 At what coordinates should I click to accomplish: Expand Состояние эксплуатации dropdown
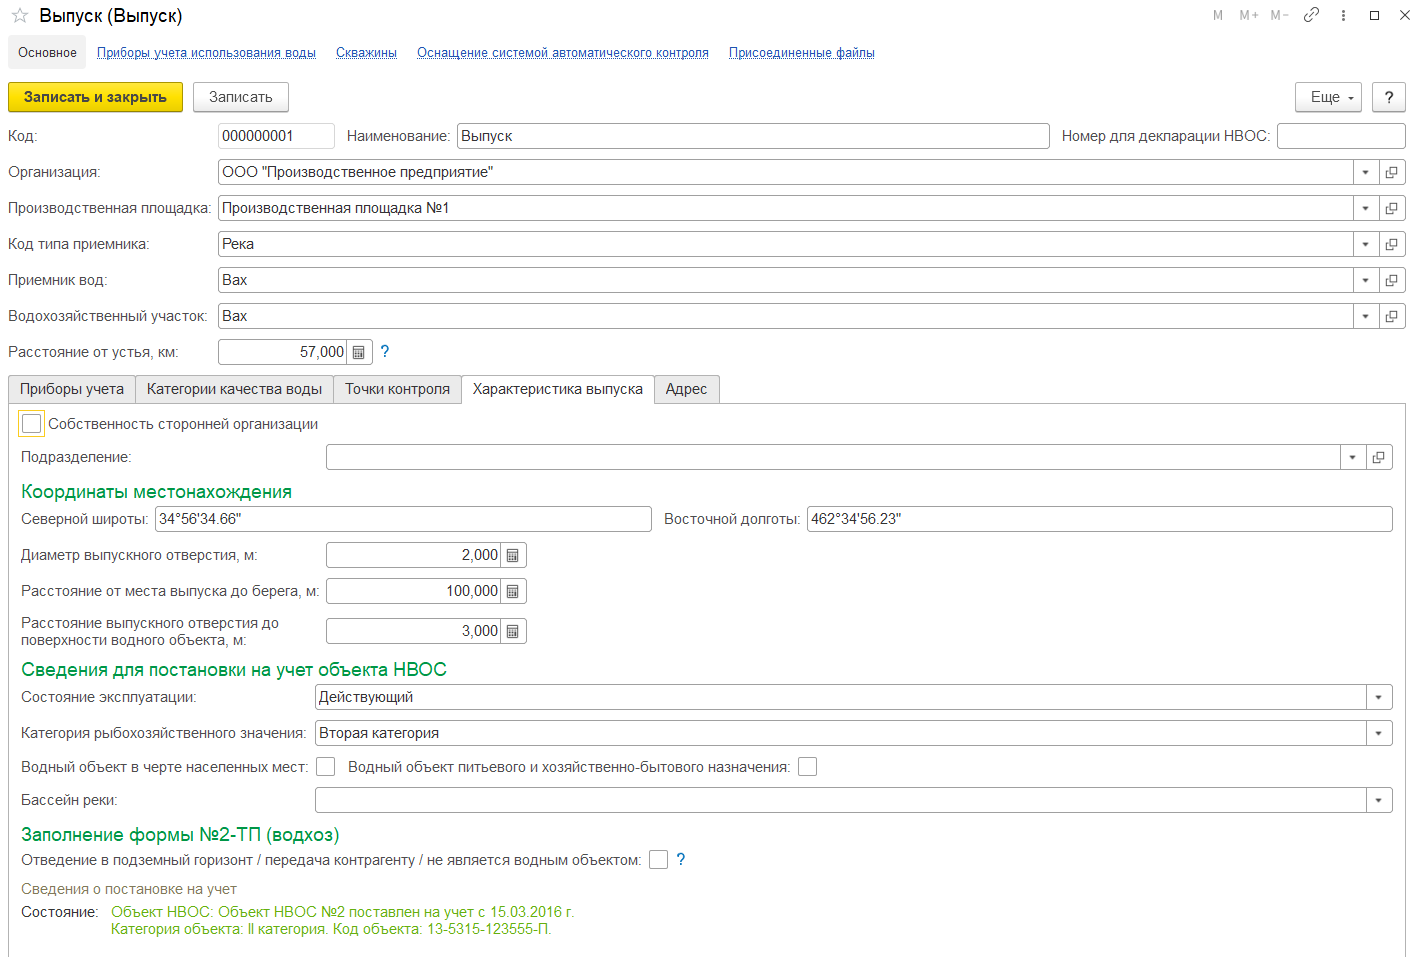(x=1379, y=697)
